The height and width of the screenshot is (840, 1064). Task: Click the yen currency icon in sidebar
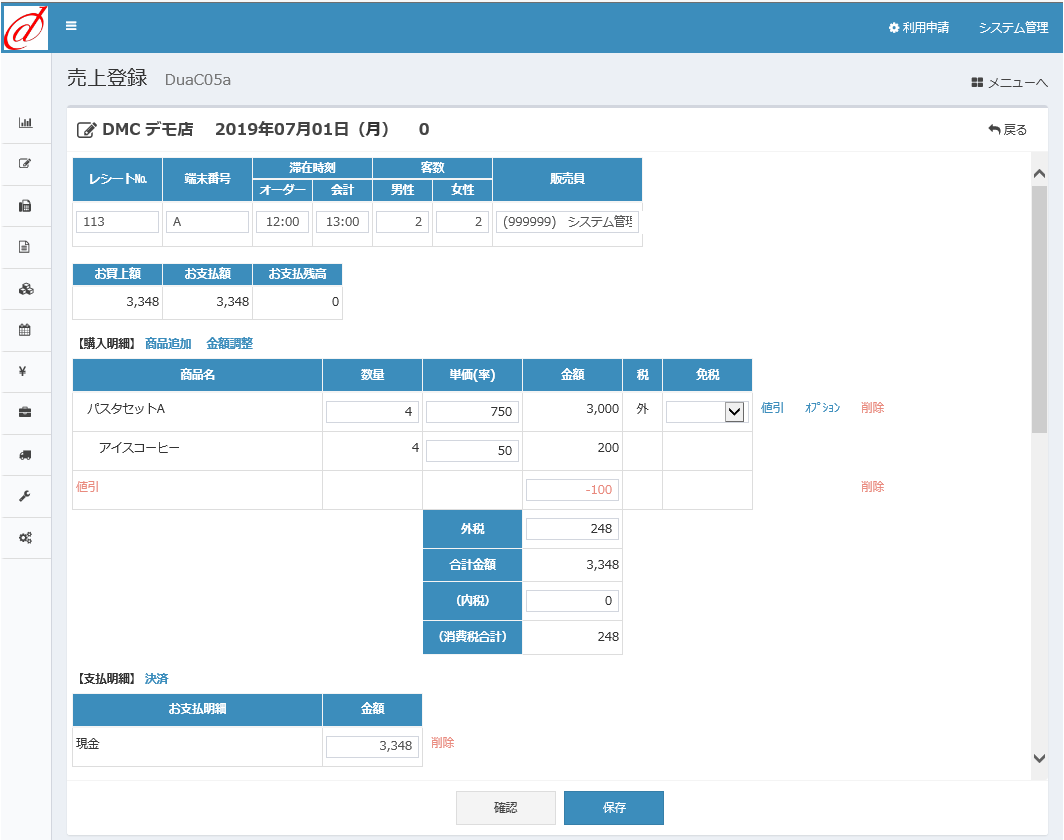pos(25,372)
